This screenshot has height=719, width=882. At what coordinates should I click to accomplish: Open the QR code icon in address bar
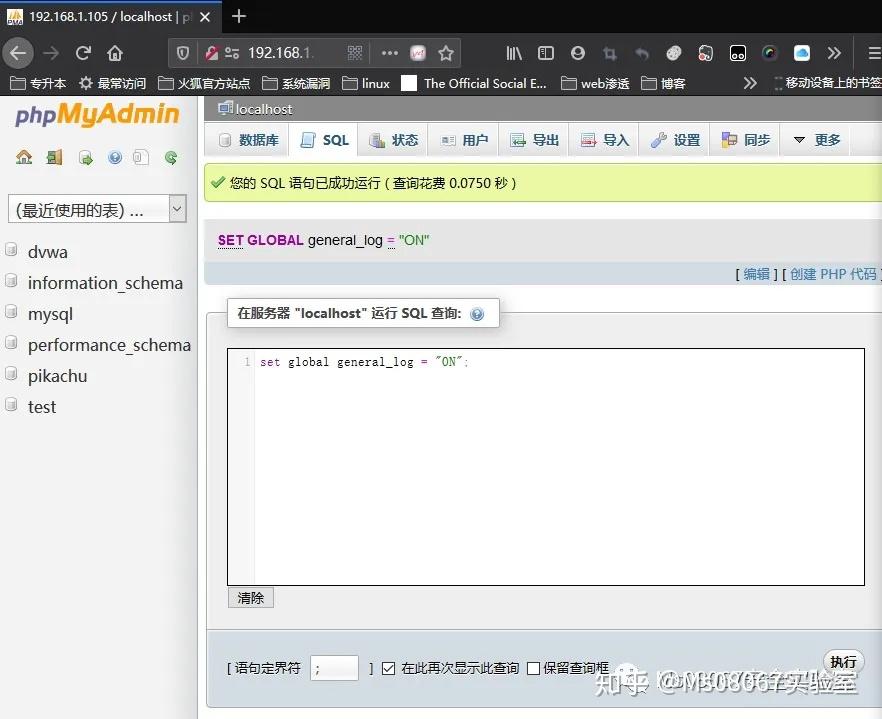(355, 53)
